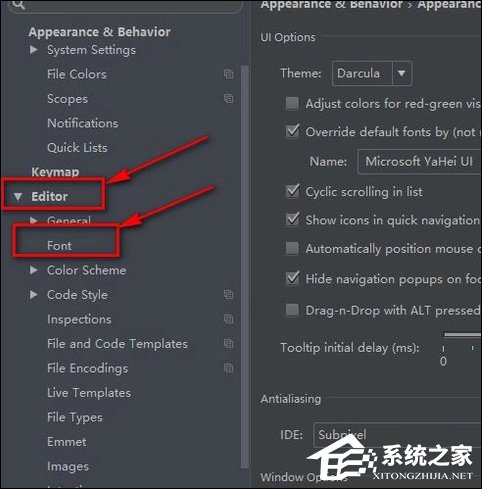Open the Keymap settings page
482x489 pixels.
(55, 172)
